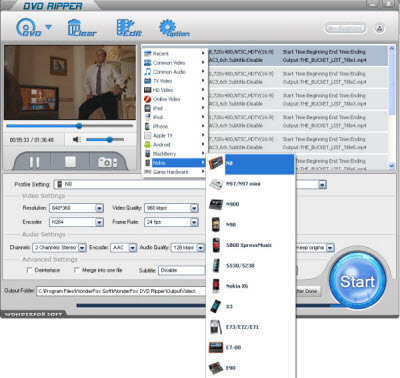Select the title row outputting THE_BUCKET_LIST_Title1.mp4

(x=298, y=56)
